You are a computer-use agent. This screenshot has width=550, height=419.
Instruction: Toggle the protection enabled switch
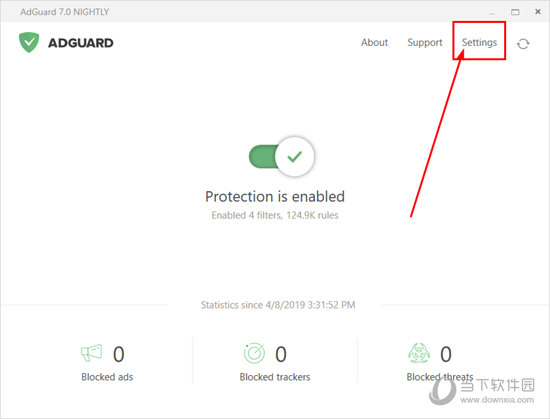tap(281, 156)
